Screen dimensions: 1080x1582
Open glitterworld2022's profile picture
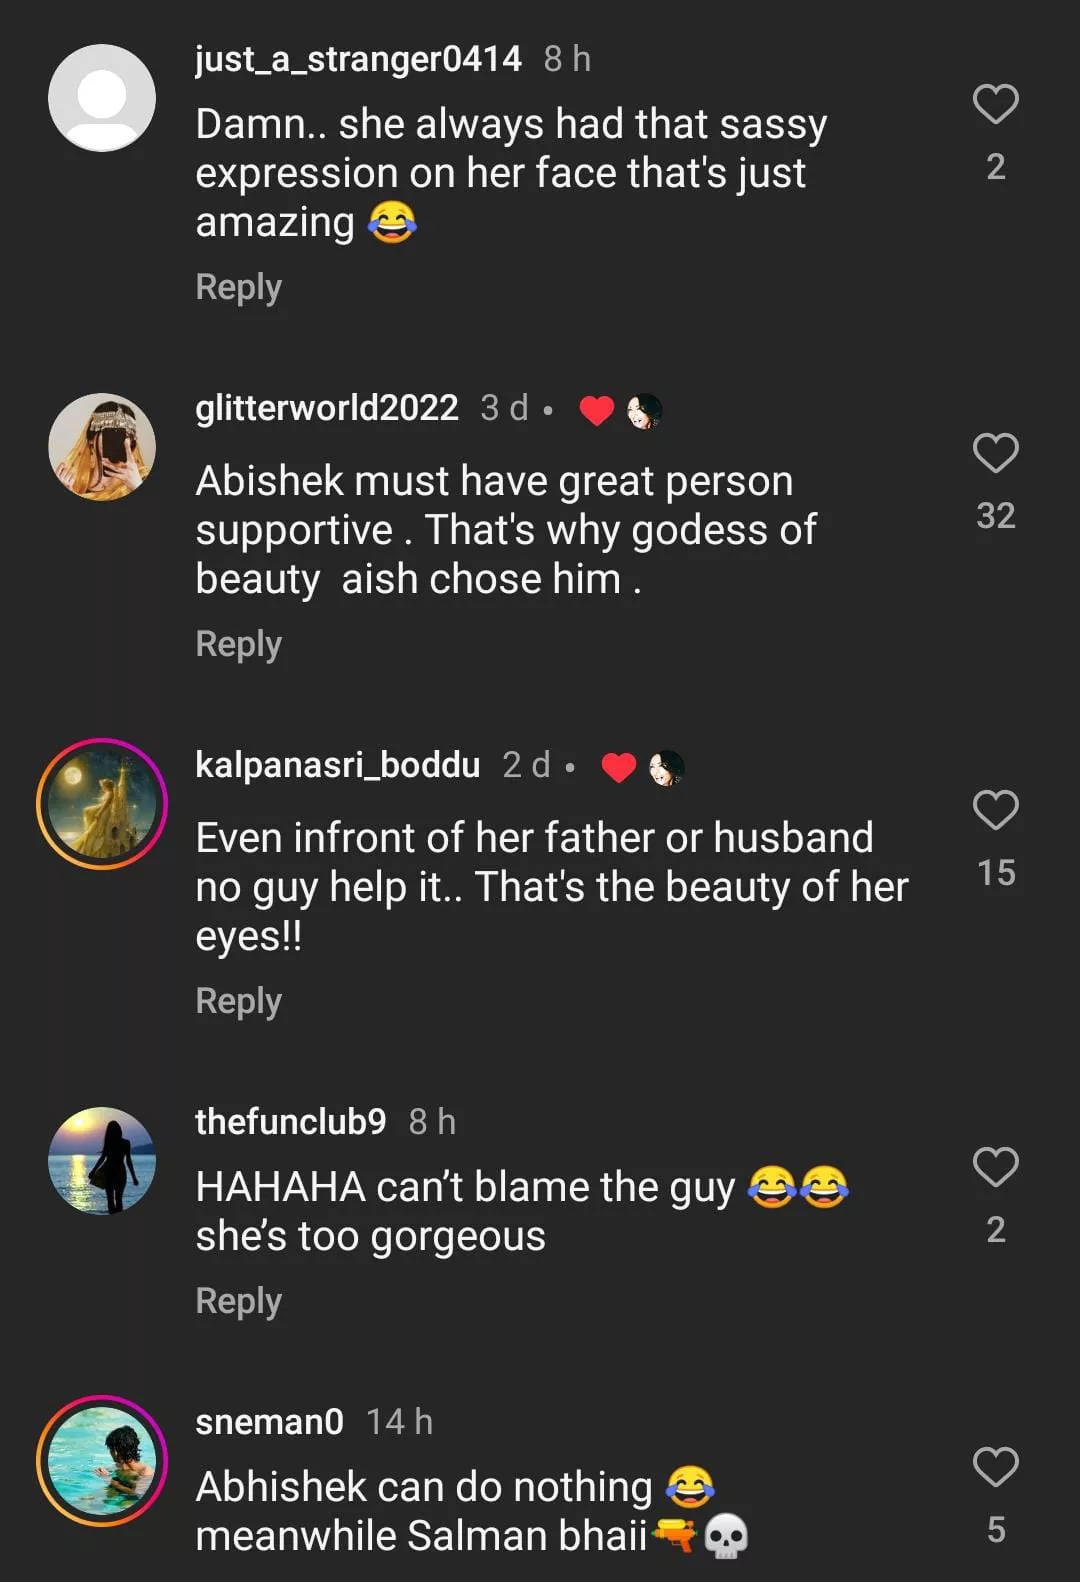(x=102, y=447)
